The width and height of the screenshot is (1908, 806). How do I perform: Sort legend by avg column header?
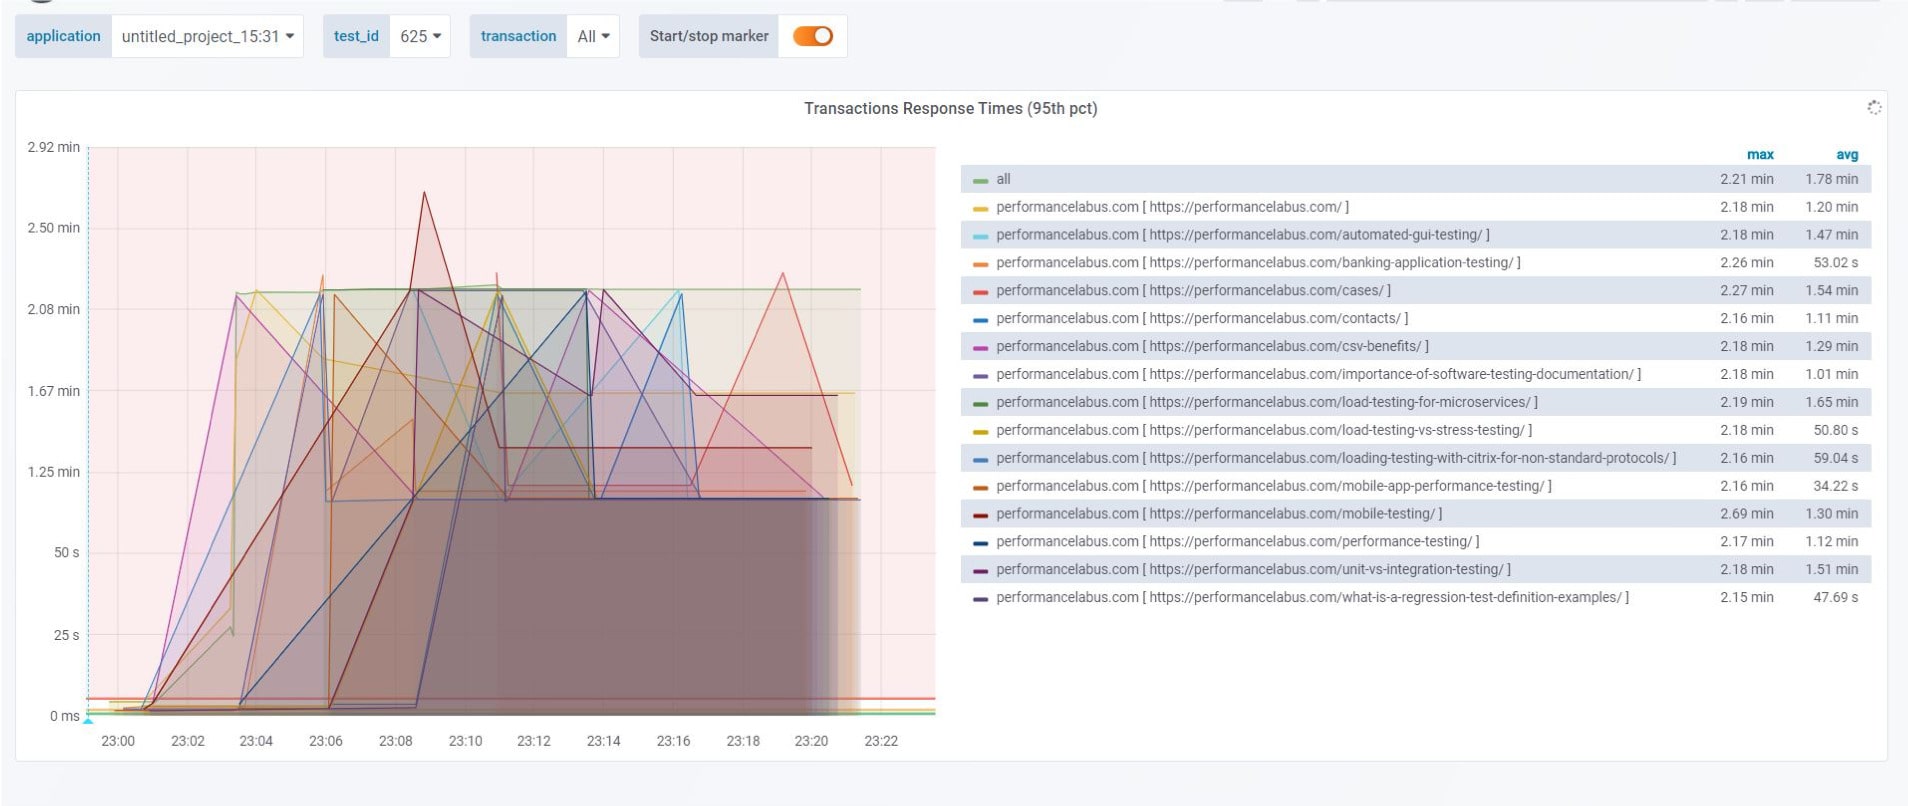coord(1847,154)
